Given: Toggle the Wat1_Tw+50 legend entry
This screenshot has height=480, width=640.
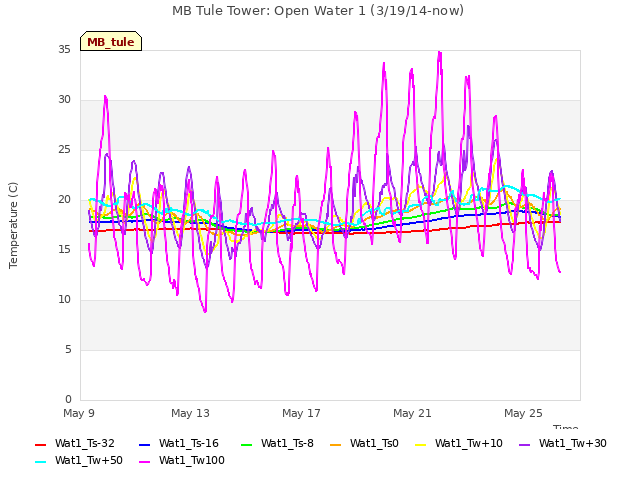Looking at the screenshot, I should pos(79,460).
